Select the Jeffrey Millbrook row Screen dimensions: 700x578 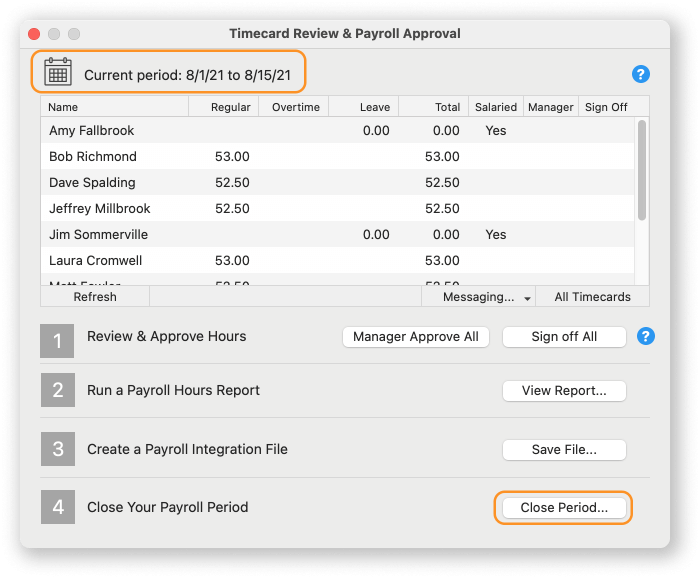(x=338, y=208)
